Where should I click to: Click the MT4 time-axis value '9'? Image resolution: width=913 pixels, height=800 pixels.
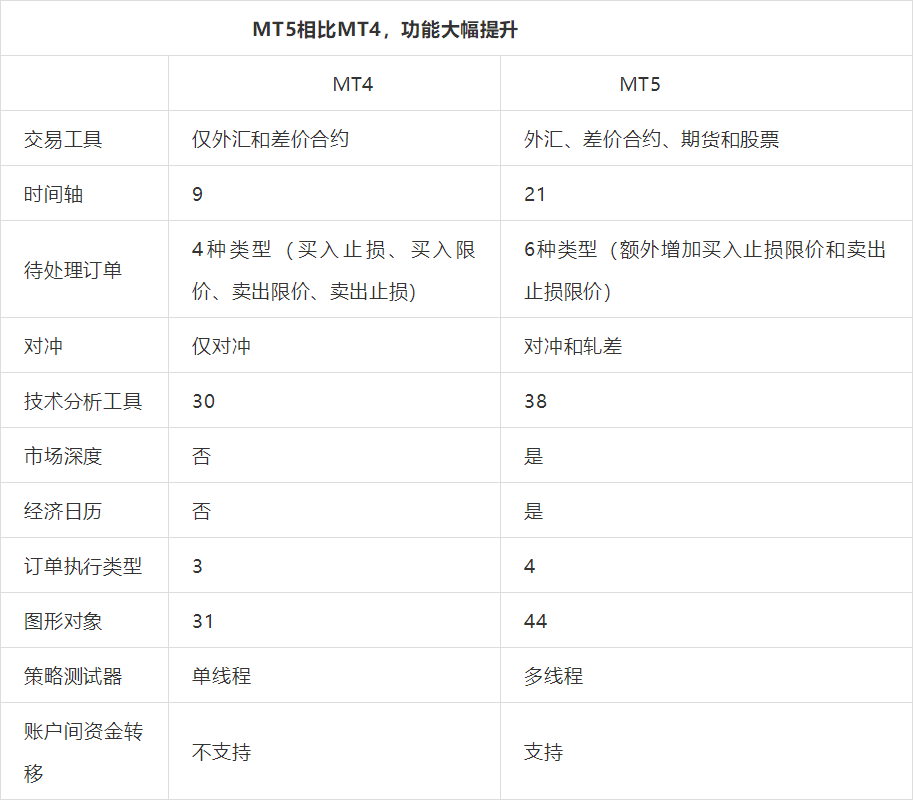coord(197,194)
